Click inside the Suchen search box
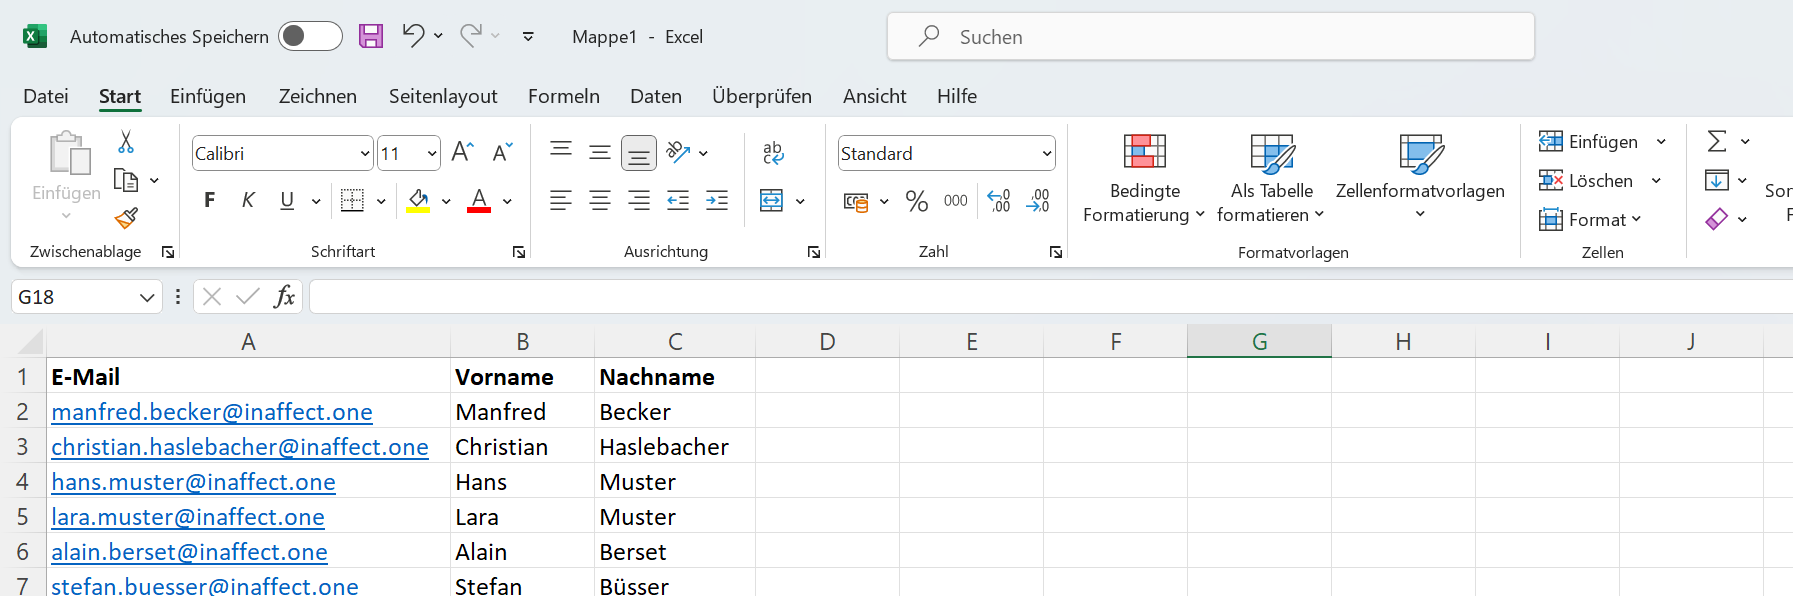Viewport: 1793px width, 596px height. pos(1210,37)
